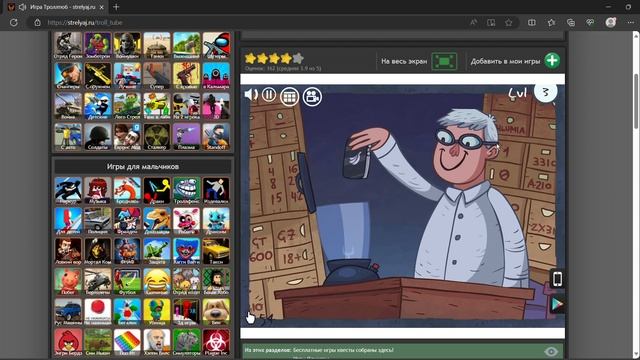Screen dimensions: 640x360
Task: Open the level select grid icon
Action: [289, 97]
